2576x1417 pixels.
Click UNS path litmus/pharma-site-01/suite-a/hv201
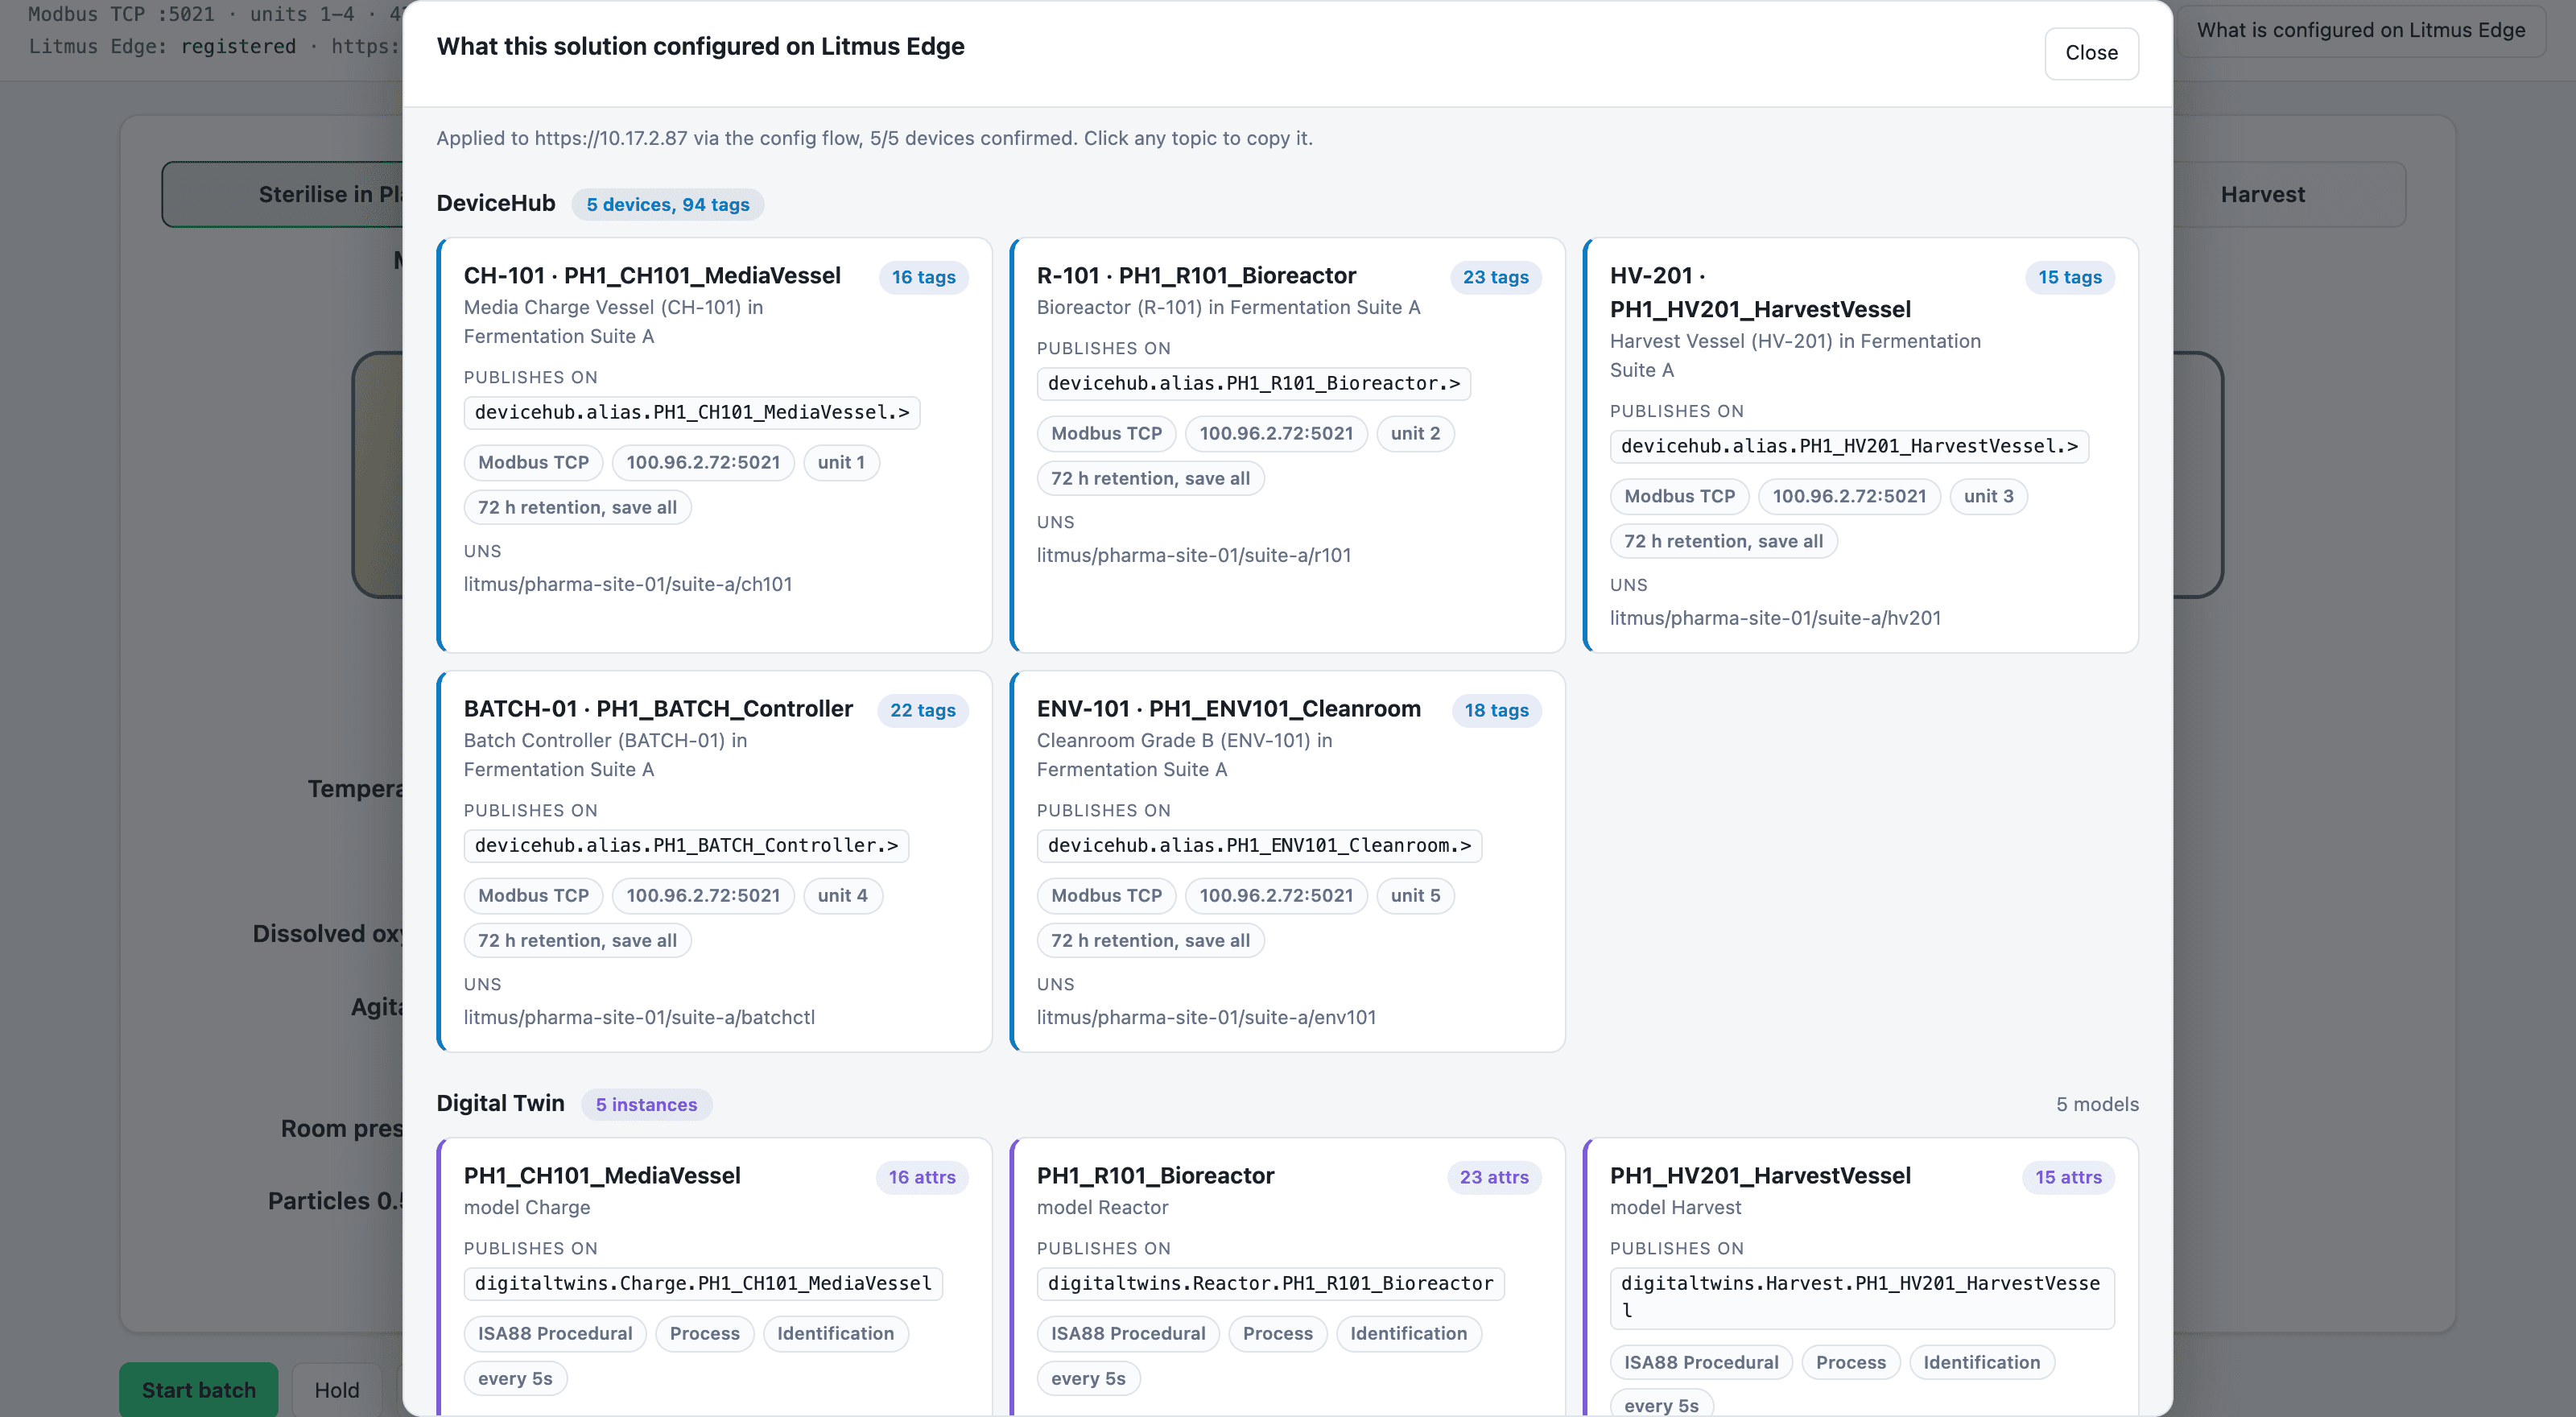click(x=1776, y=618)
